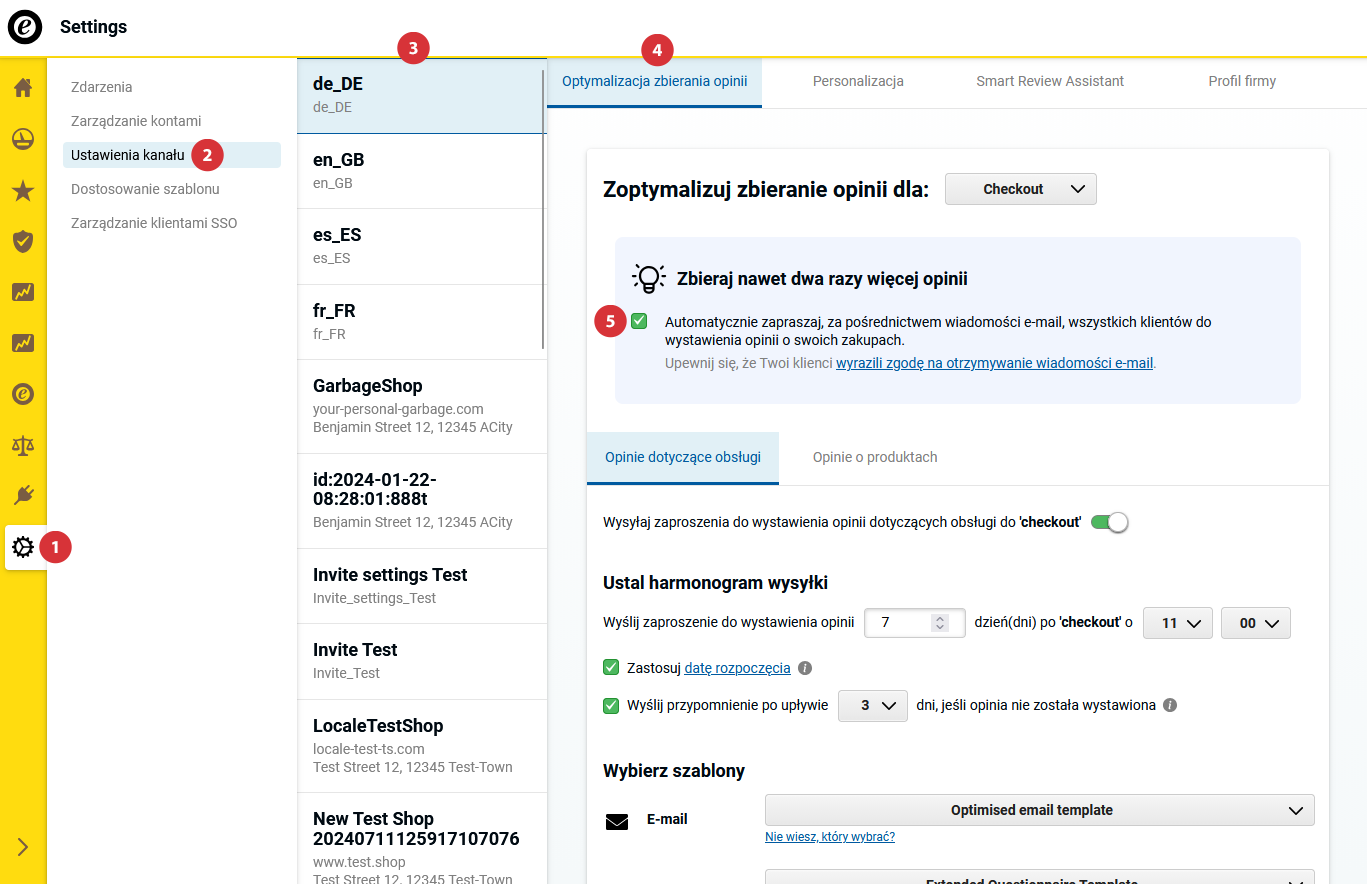Open the home icon in sidebar

[23, 88]
